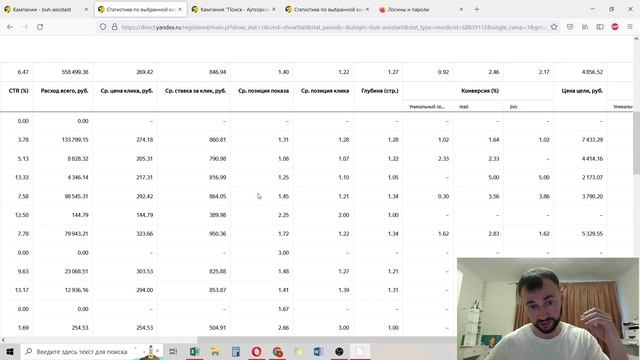
Task: Open the browser hamburger menu
Action: [630, 27]
